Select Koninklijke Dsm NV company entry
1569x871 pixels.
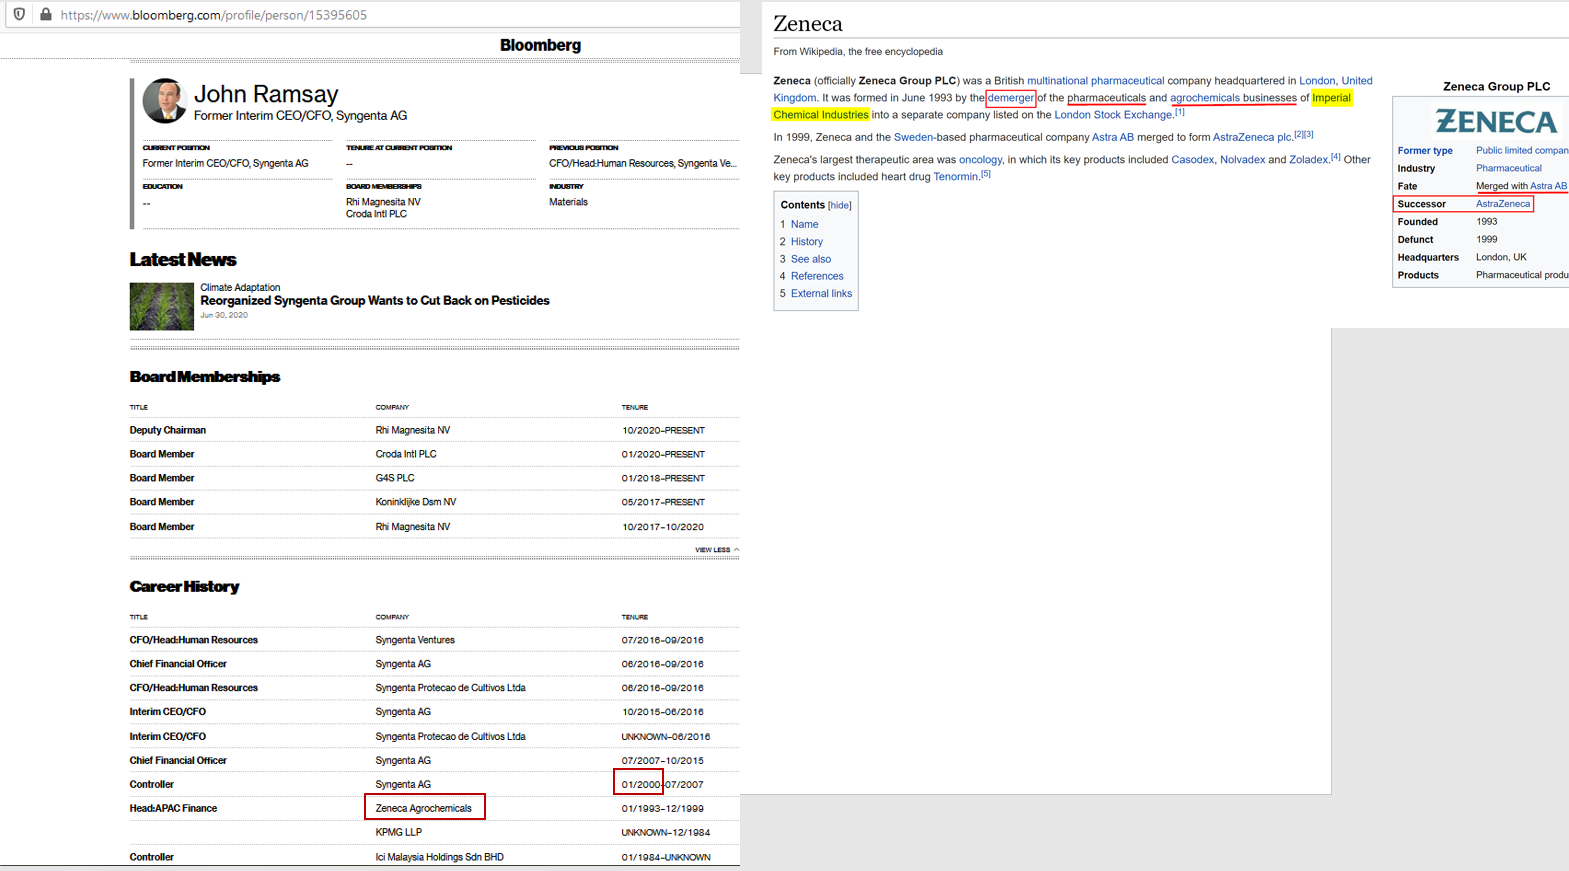(x=416, y=502)
